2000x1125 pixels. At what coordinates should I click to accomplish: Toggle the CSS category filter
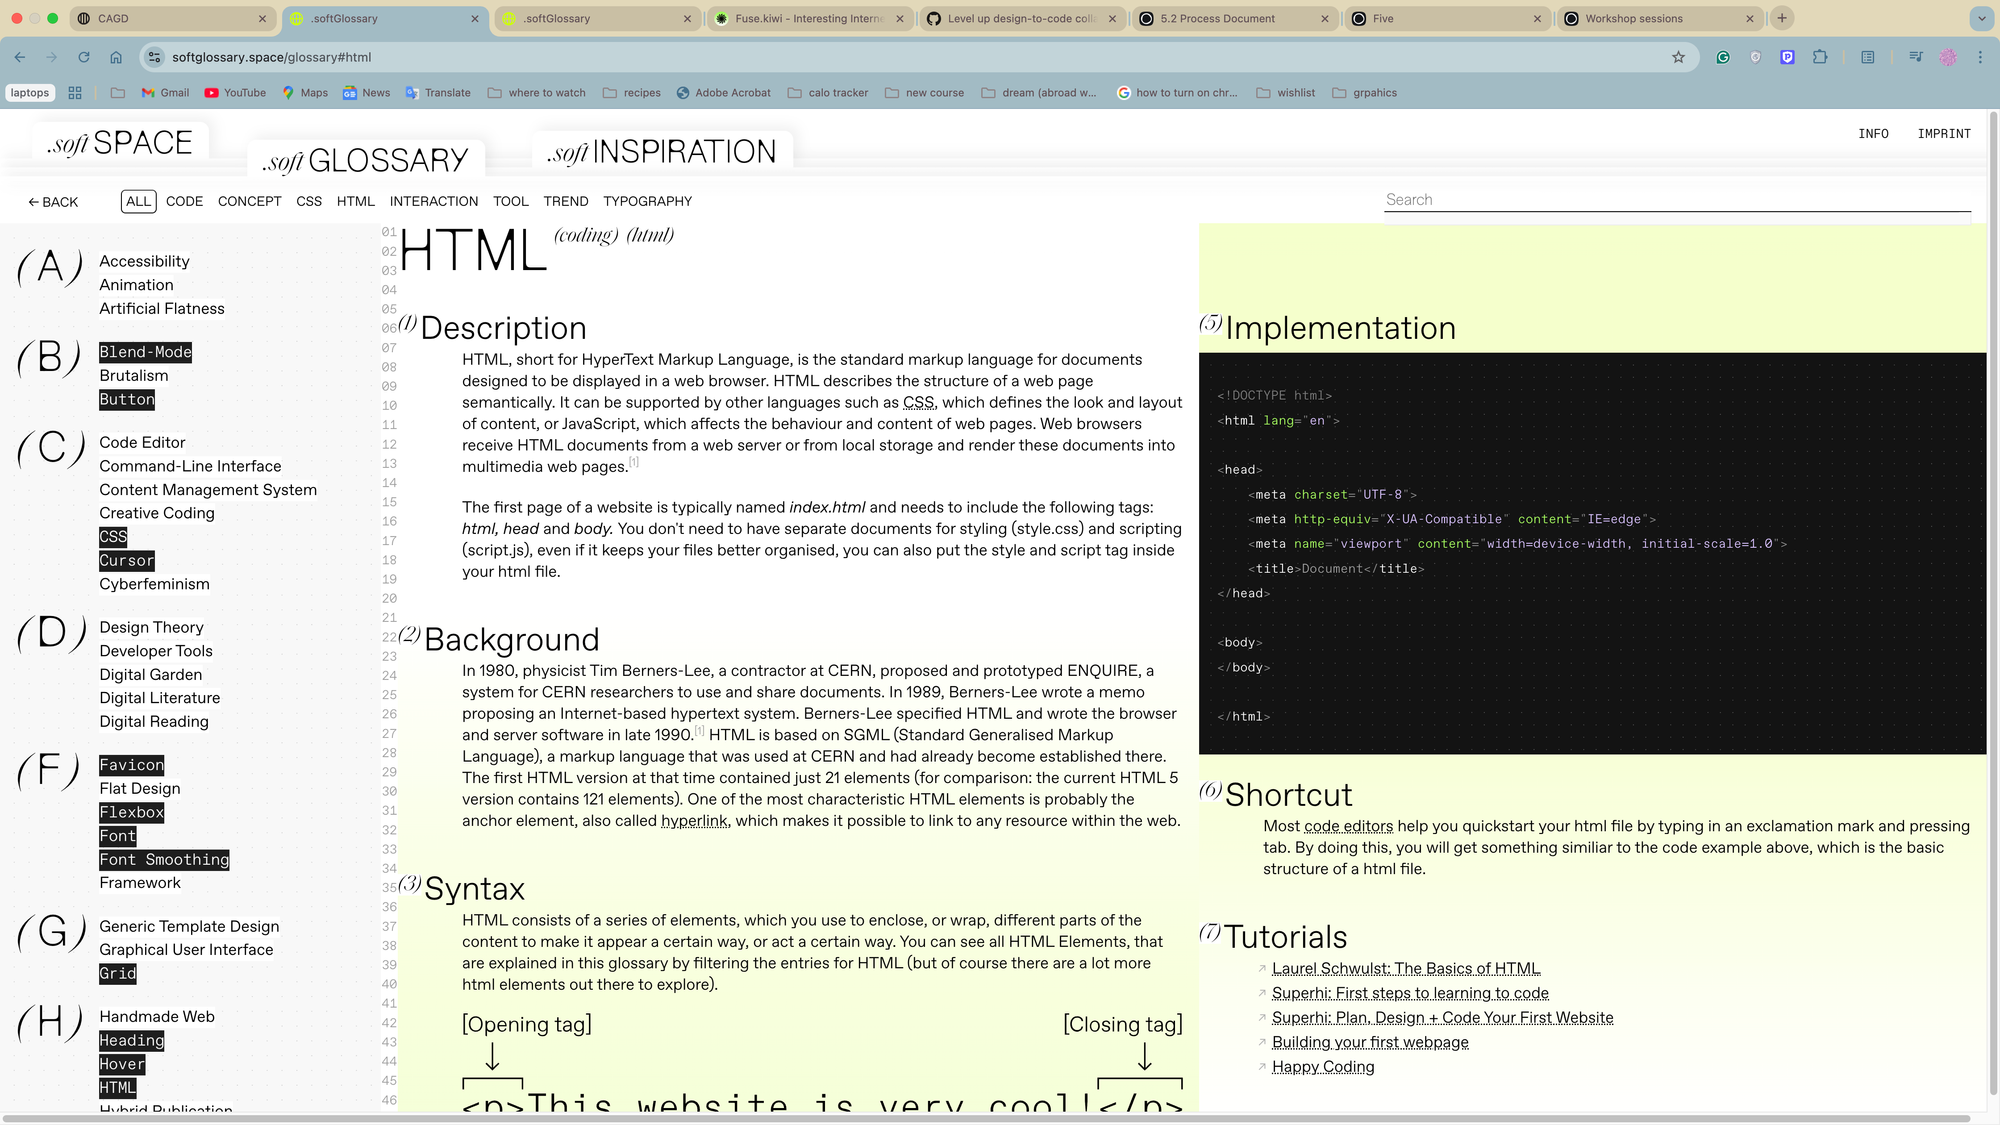tap(309, 201)
